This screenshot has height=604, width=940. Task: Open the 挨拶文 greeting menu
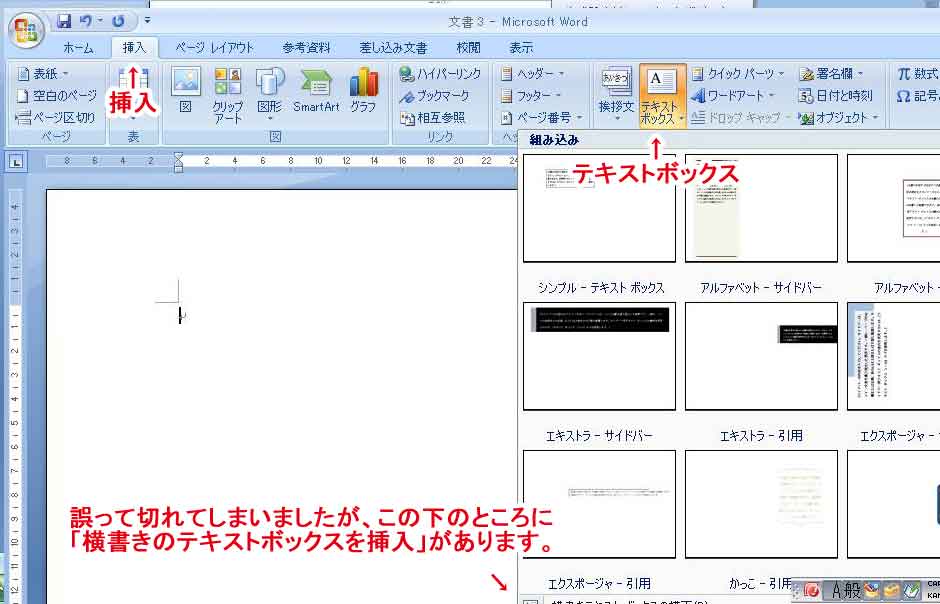[x=616, y=94]
